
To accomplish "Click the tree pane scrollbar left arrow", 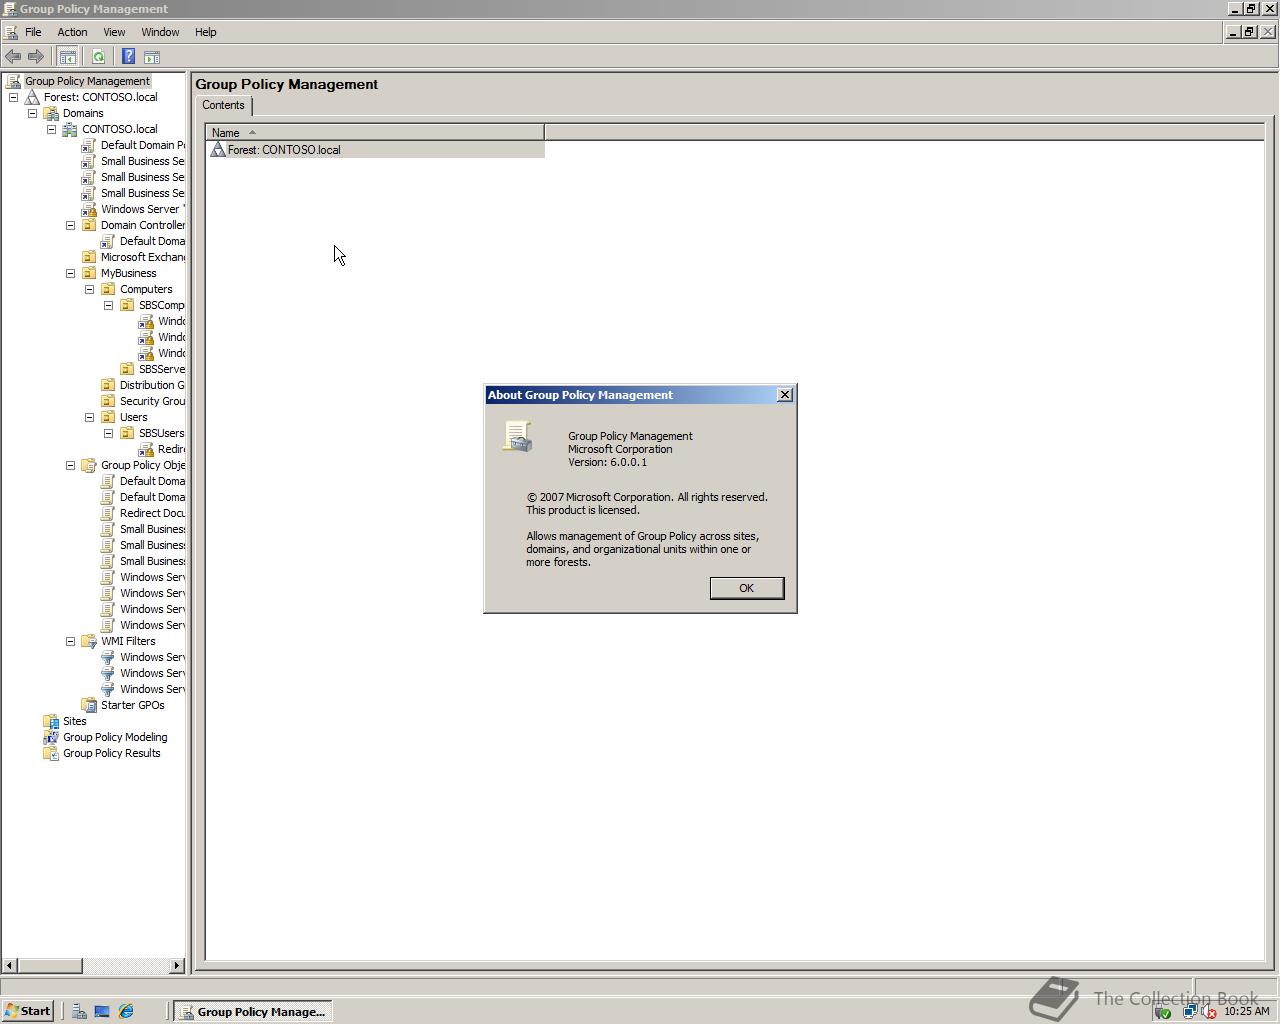I will tap(10, 965).
